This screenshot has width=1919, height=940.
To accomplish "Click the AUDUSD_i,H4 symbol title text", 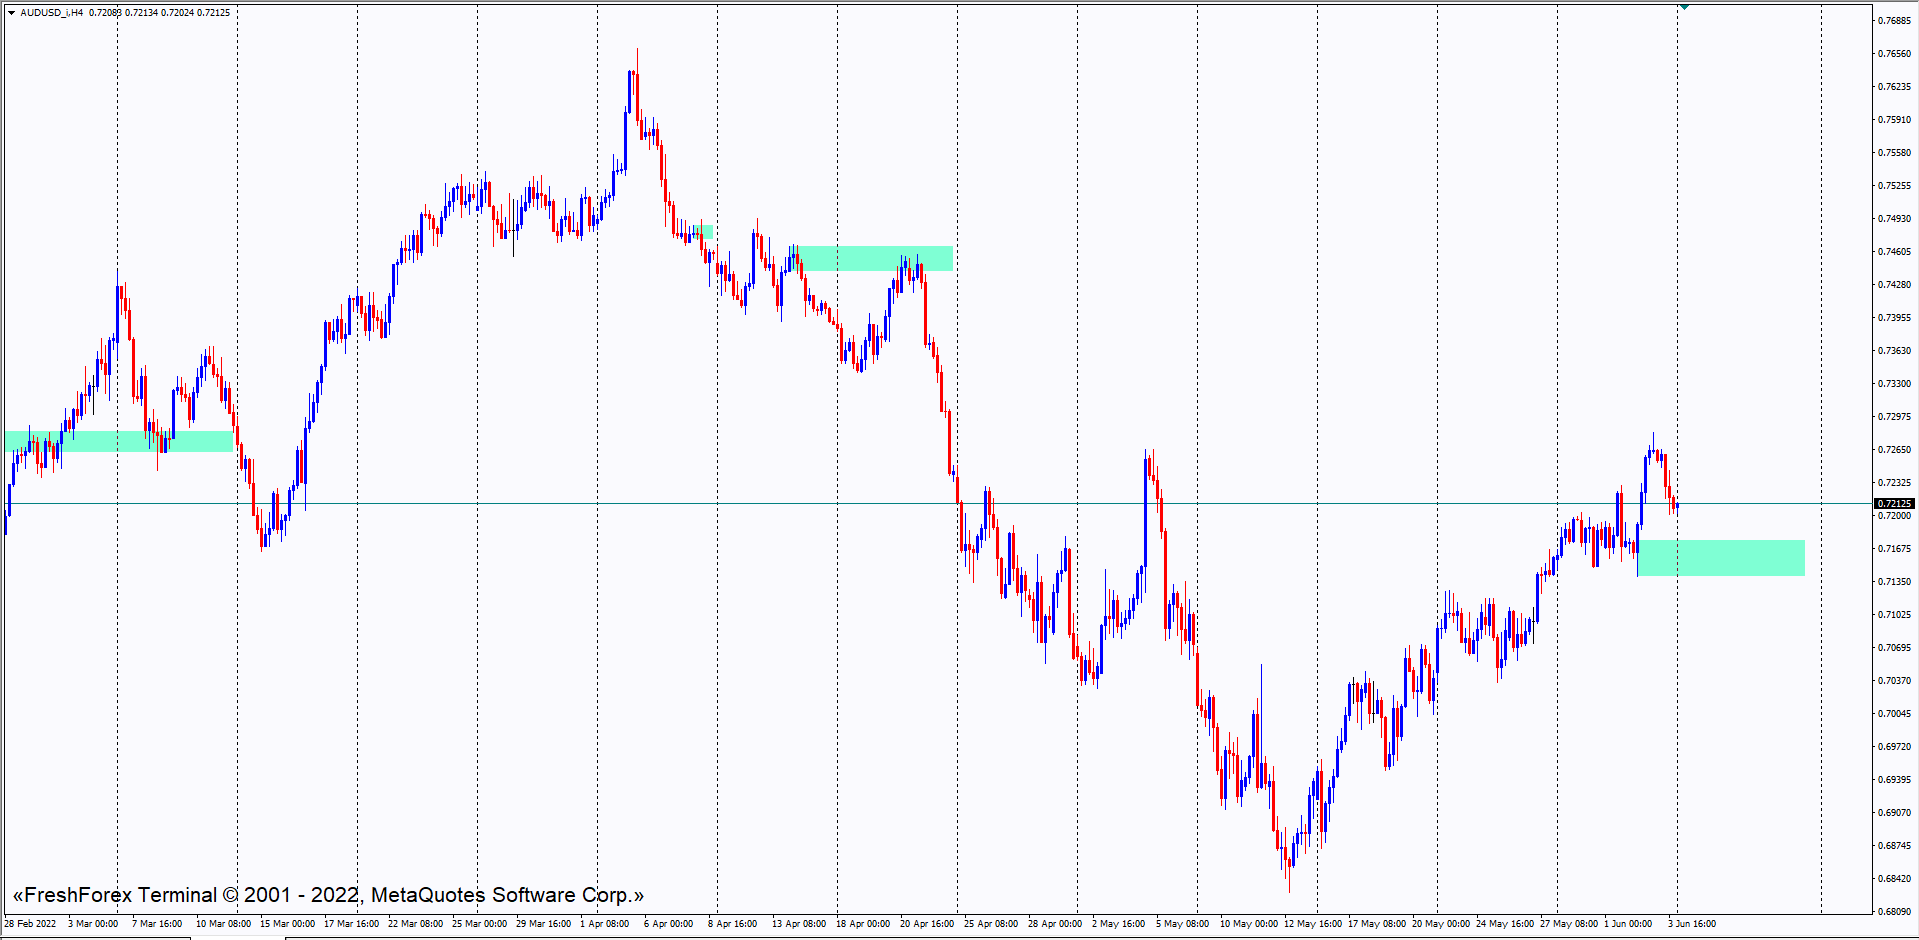I will tap(52, 13).
